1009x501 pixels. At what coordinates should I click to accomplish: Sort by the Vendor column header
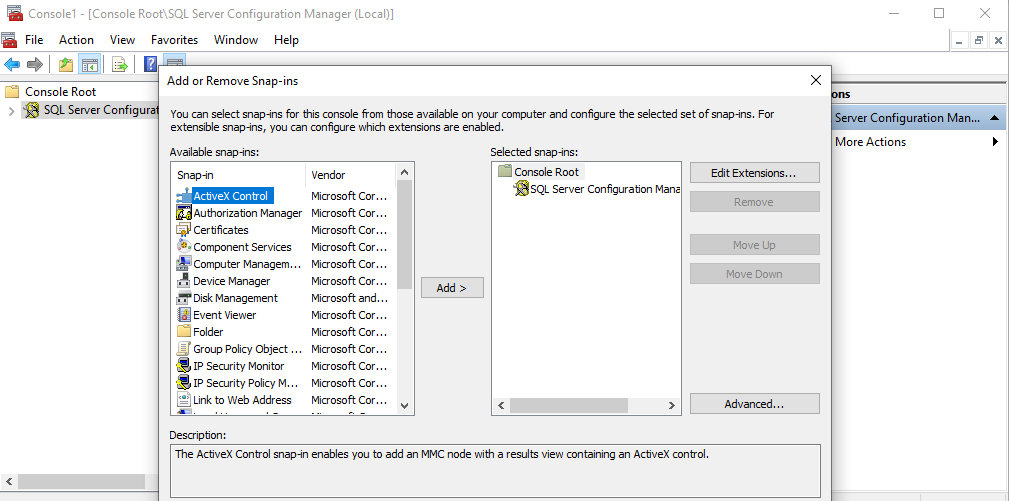coord(351,175)
